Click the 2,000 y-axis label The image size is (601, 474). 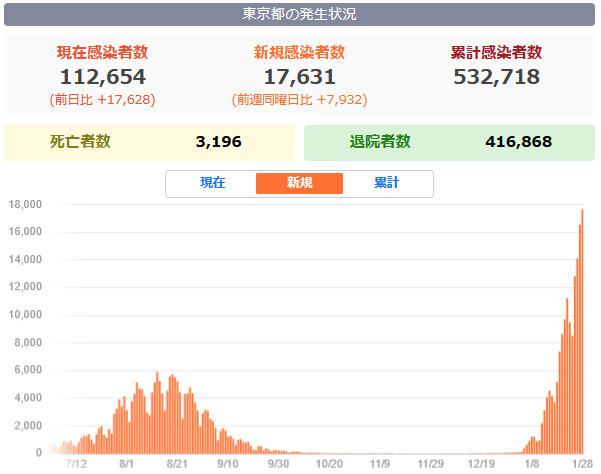[x=28, y=425]
